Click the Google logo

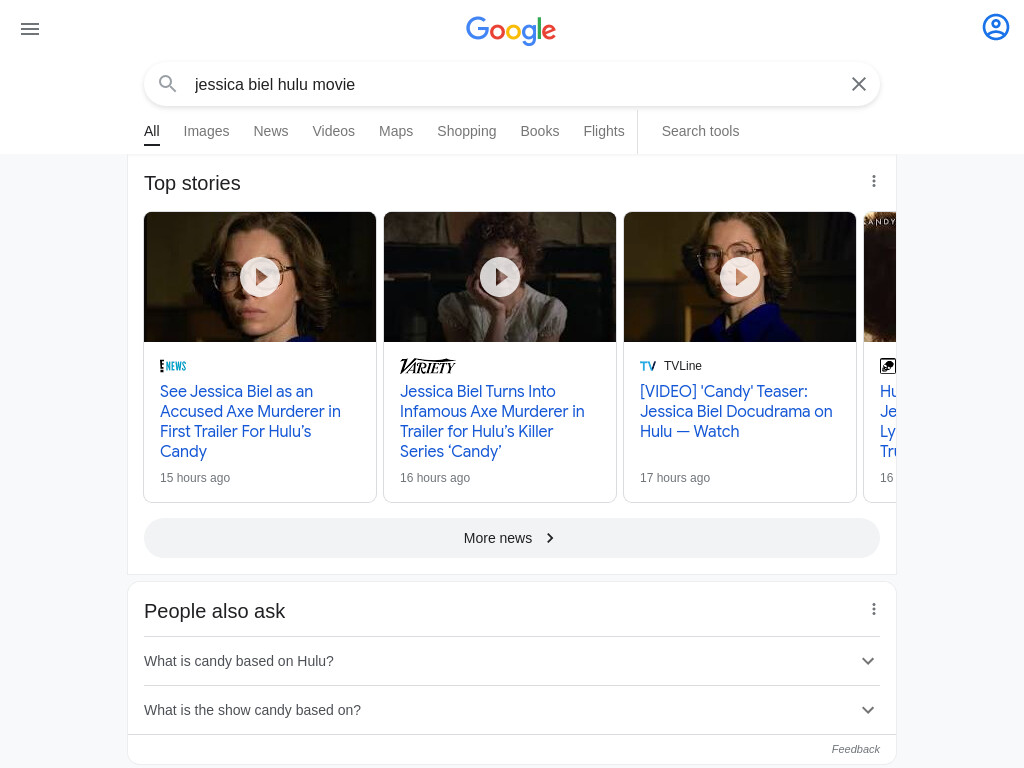511,31
